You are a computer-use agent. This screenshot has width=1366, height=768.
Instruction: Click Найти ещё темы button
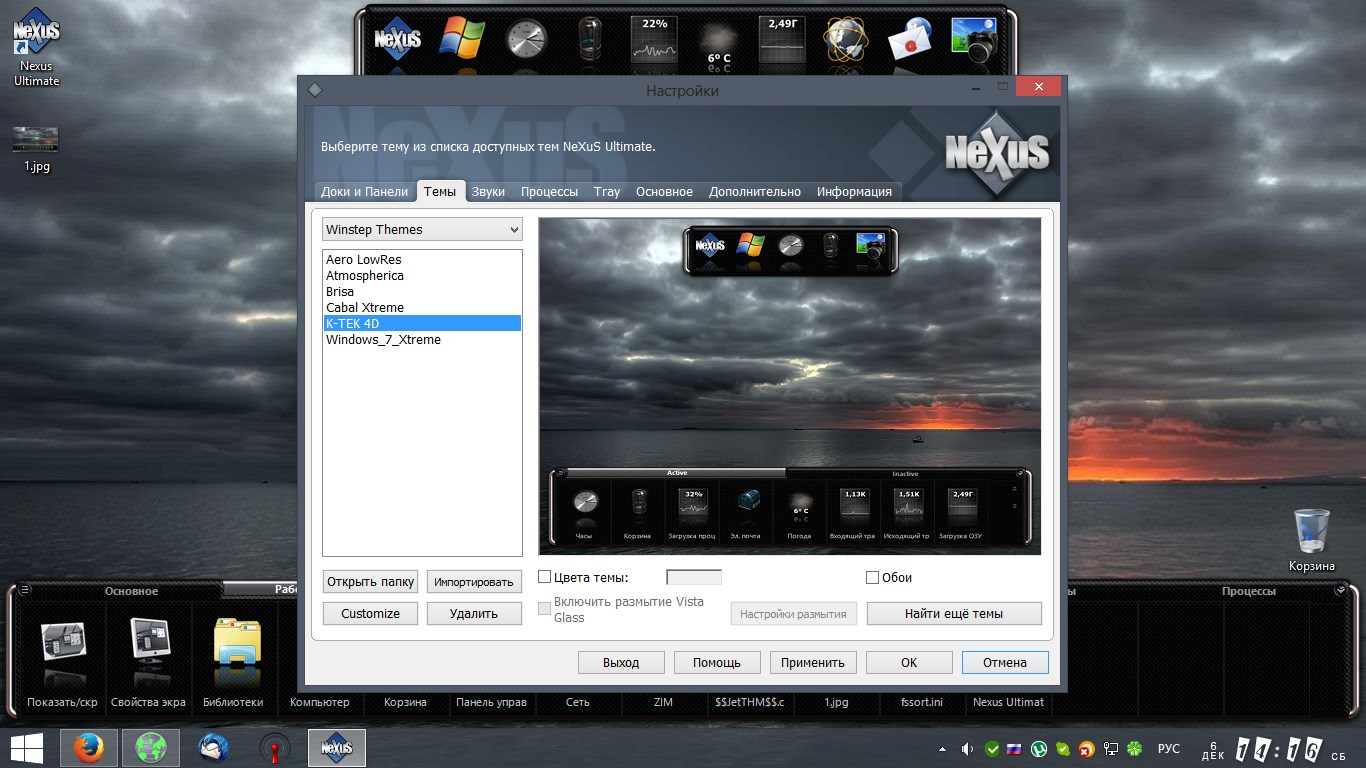pos(954,613)
